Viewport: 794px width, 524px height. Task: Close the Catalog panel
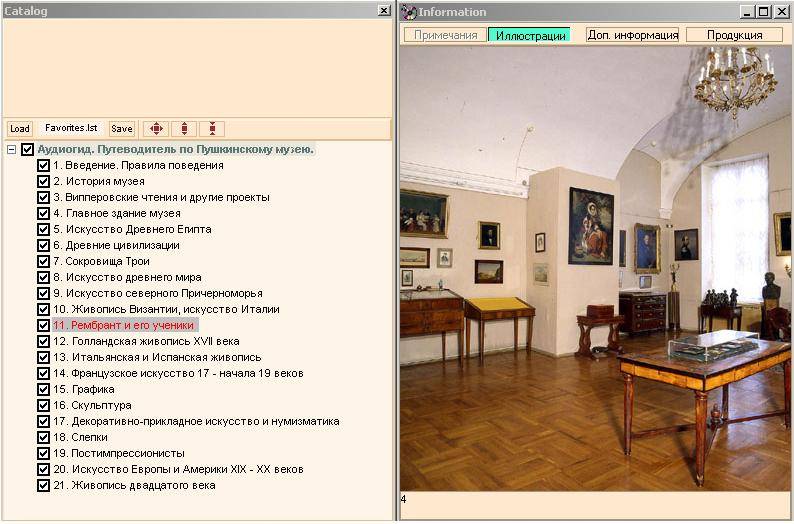pyautogui.click(x=384, y=10)
